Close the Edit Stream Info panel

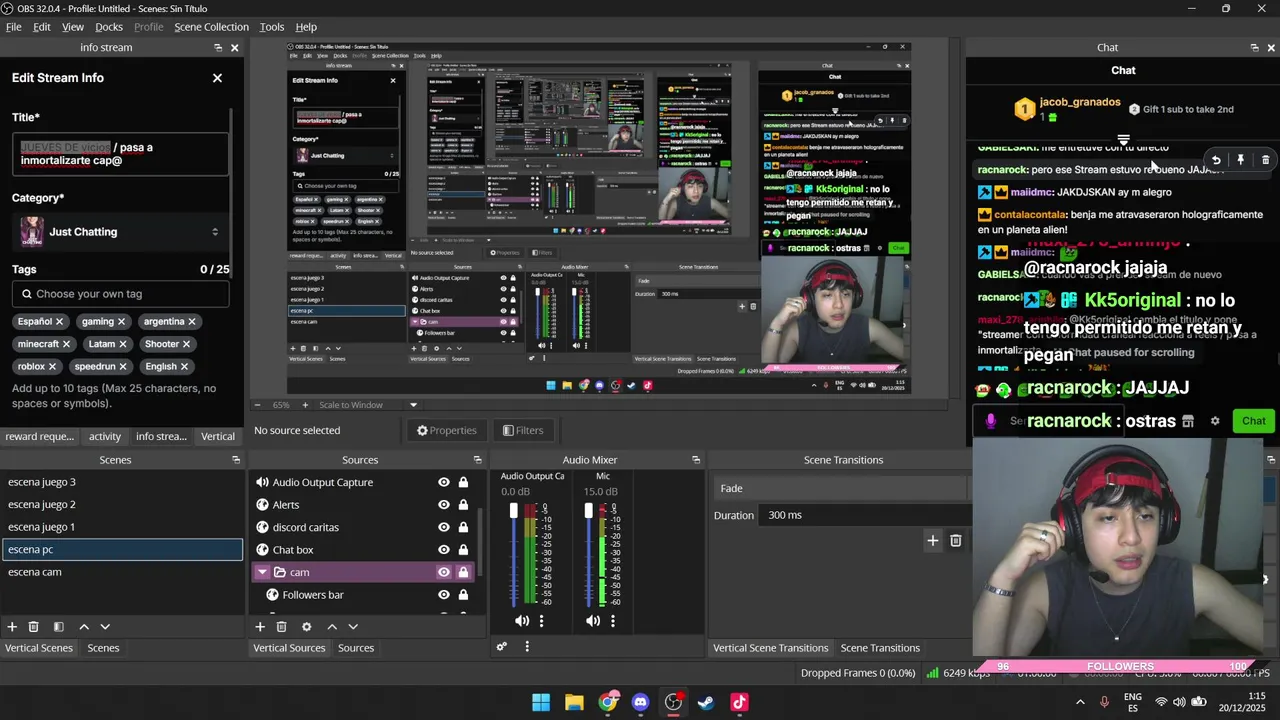tap(217, 78)
